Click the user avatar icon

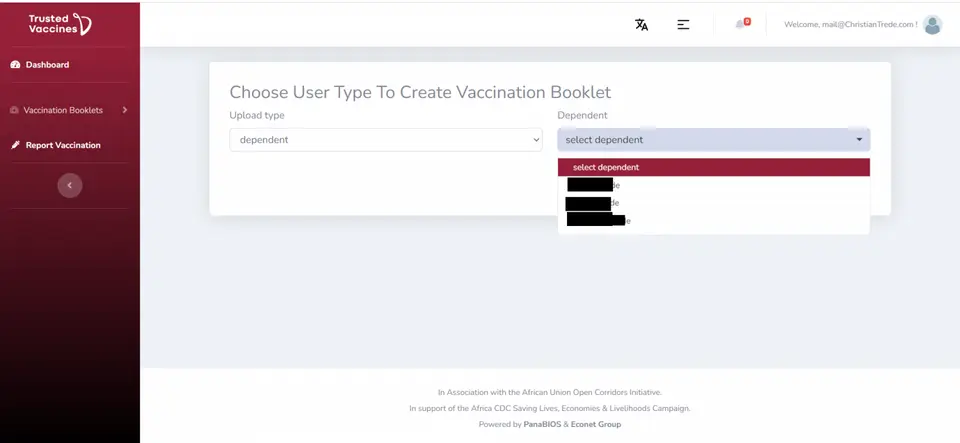(932, 24)
